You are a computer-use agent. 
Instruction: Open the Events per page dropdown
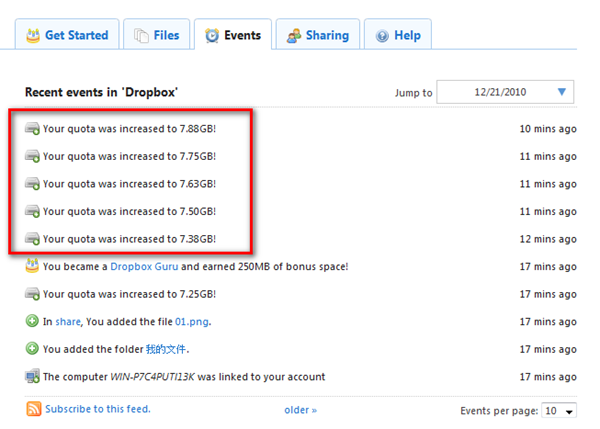pyautogui.click(x=559, y=411)
